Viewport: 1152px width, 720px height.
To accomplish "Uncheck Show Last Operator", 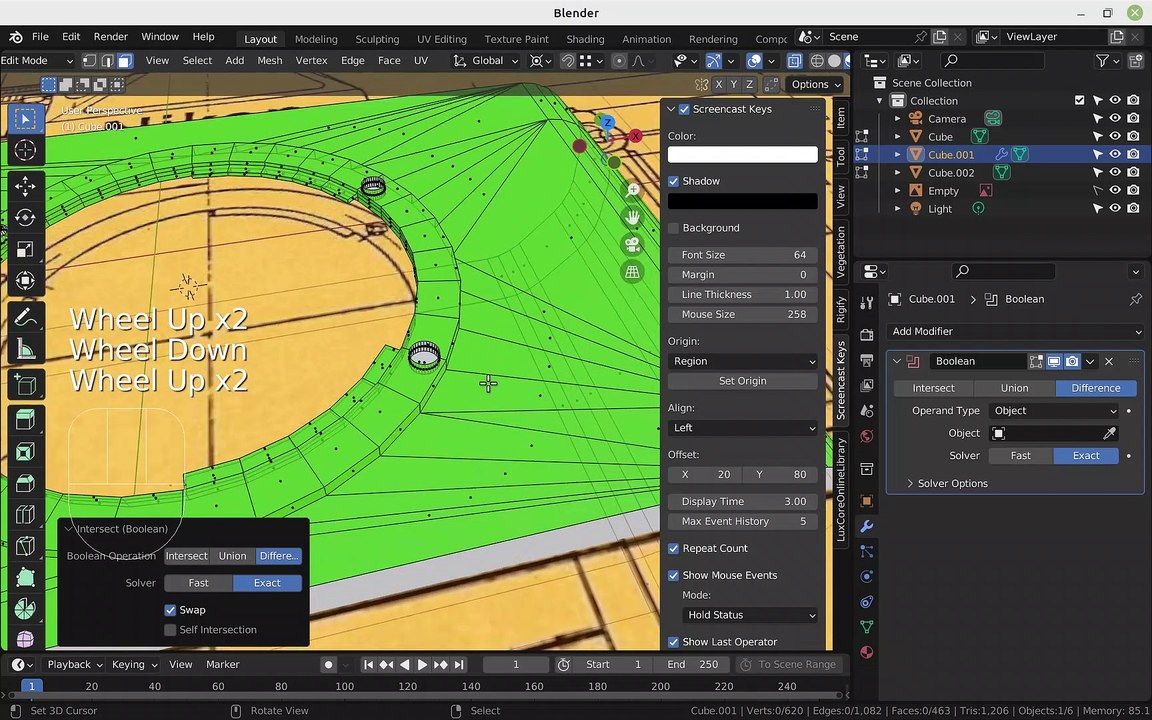I will 673,642.
